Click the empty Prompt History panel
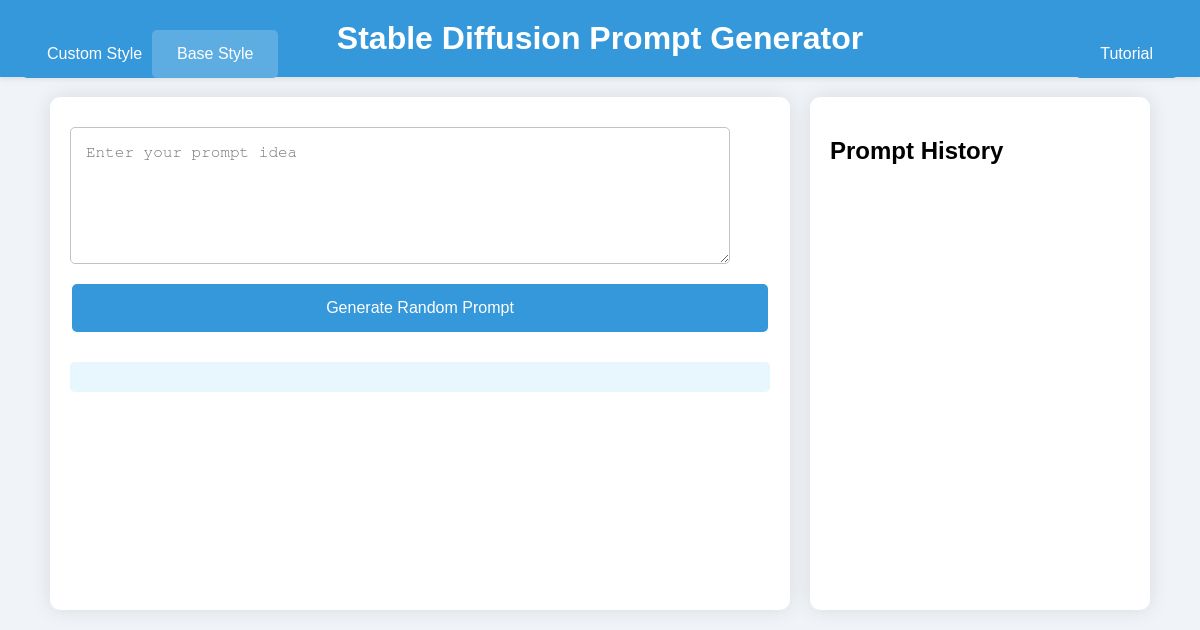 [980, 400]
